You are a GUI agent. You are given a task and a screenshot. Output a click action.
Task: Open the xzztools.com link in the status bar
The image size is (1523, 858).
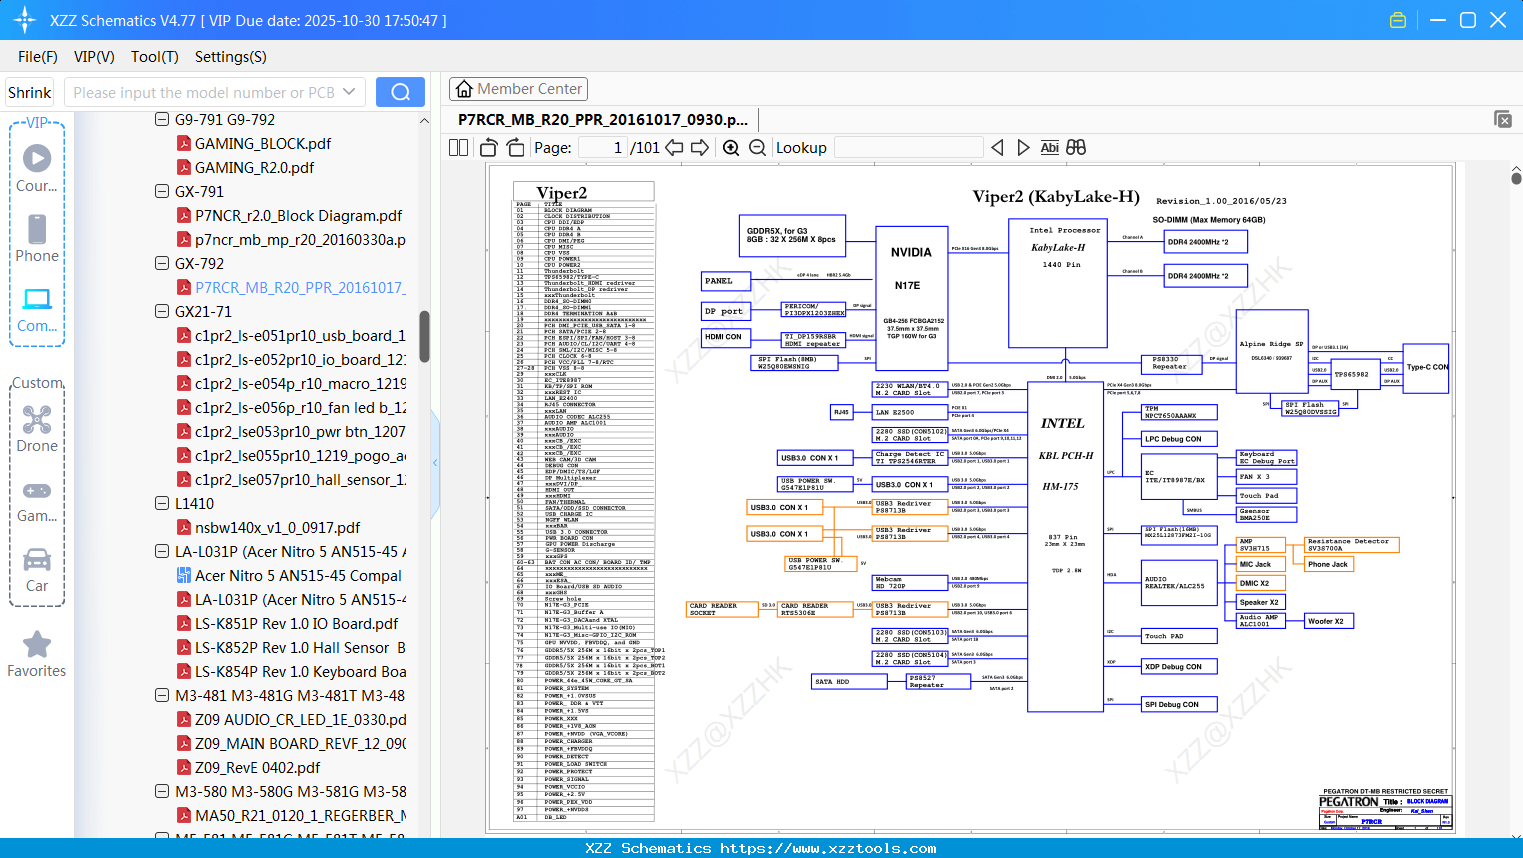[828, 848]
